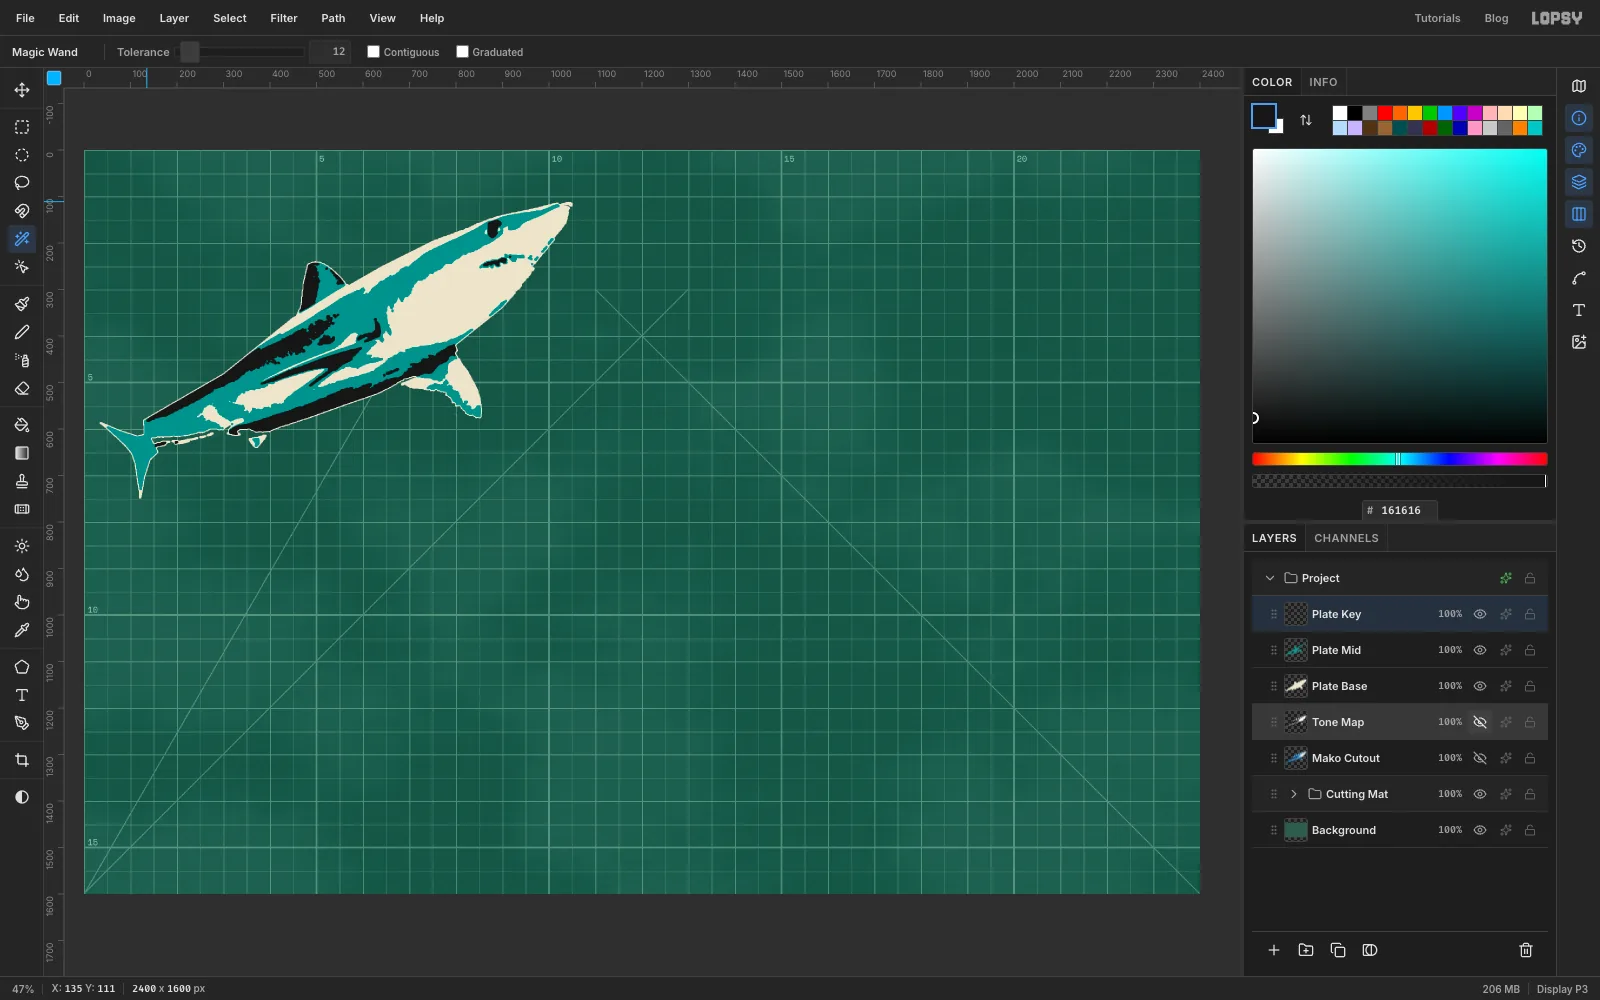Screen dimensions: 1600x1000
Task: Select the Text tool in left toolbar
Action: pos(22,695)
